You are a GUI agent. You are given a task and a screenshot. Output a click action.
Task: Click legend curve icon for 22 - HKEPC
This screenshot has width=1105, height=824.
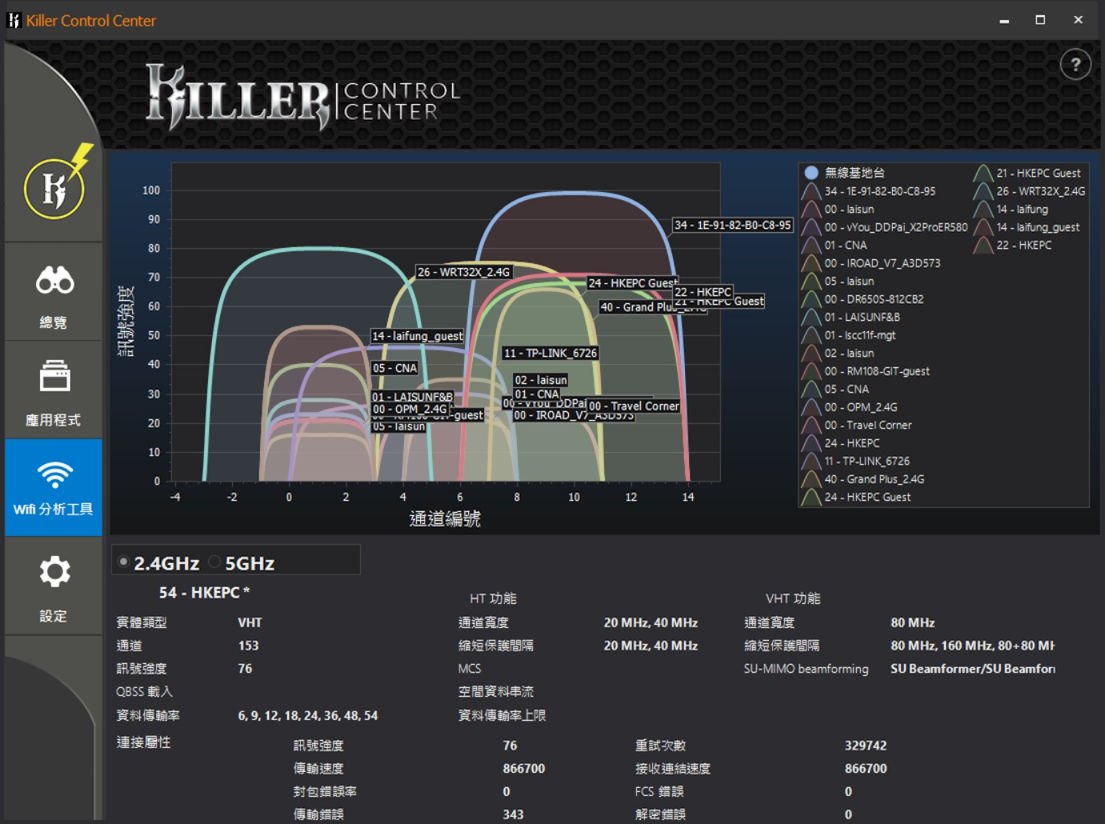tap(983, 245)
